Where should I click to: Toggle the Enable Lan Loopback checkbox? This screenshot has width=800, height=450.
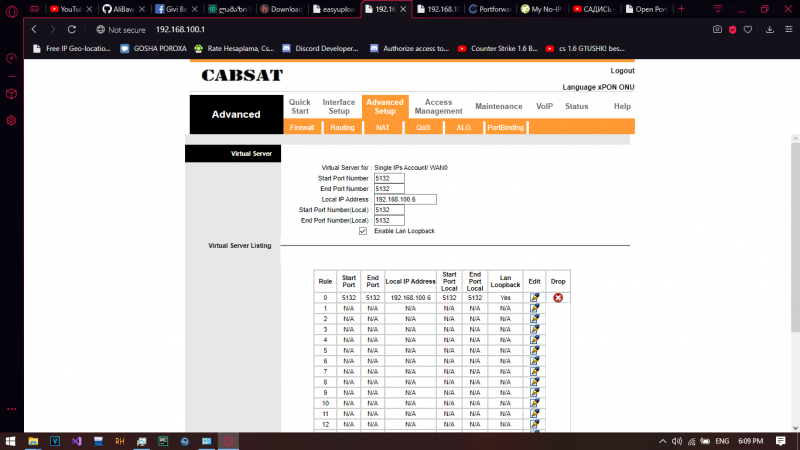coord(363,231)
